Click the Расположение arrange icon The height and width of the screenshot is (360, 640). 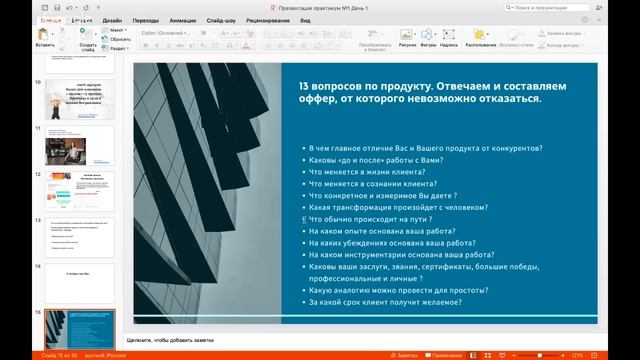(x=479, y=35)
